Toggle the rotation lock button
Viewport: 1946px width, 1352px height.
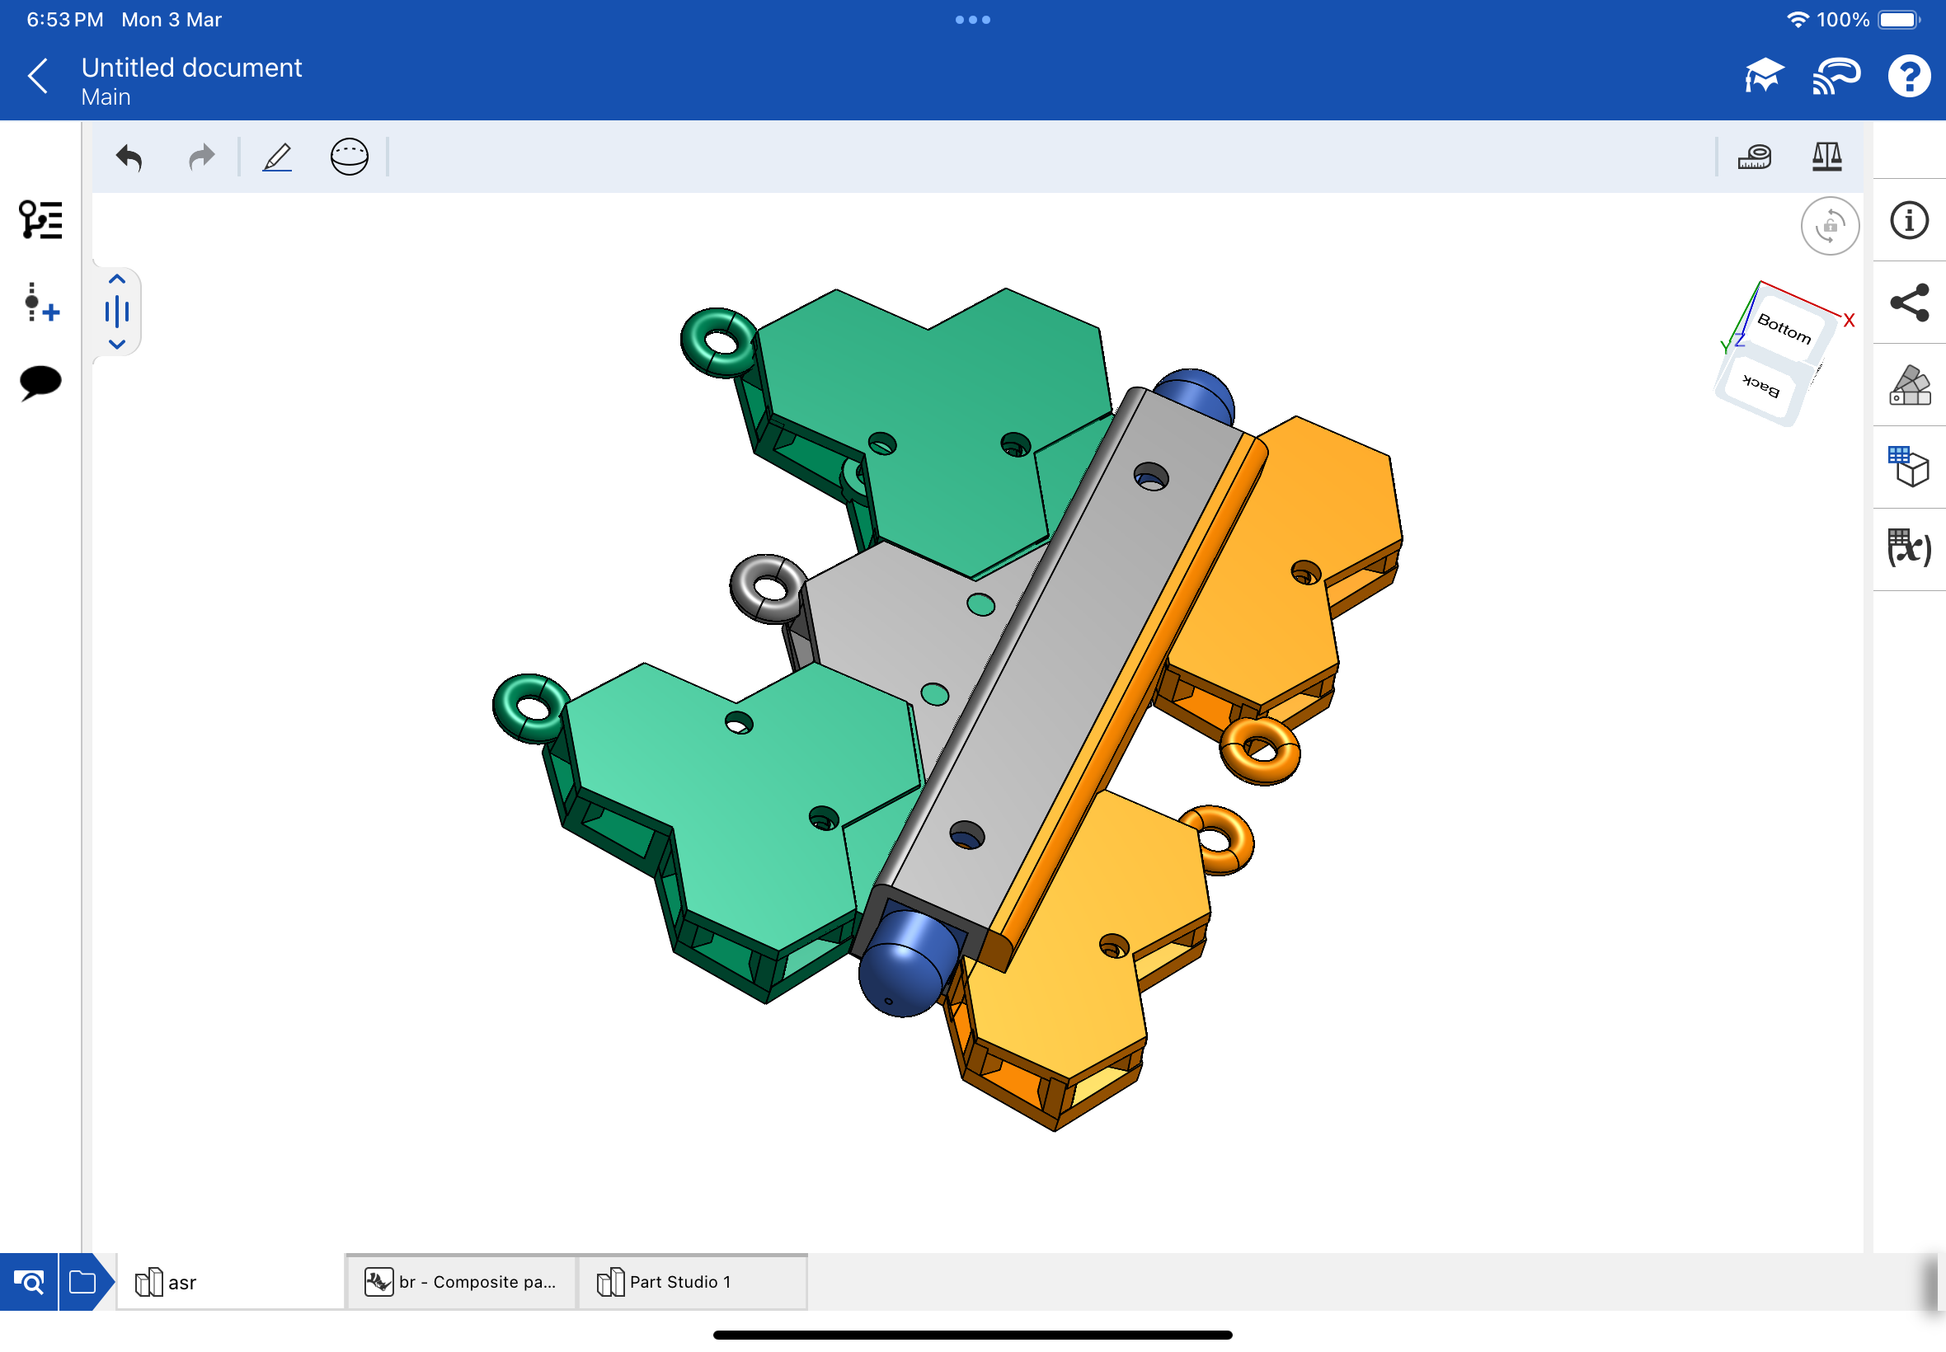click(1829, 226)
